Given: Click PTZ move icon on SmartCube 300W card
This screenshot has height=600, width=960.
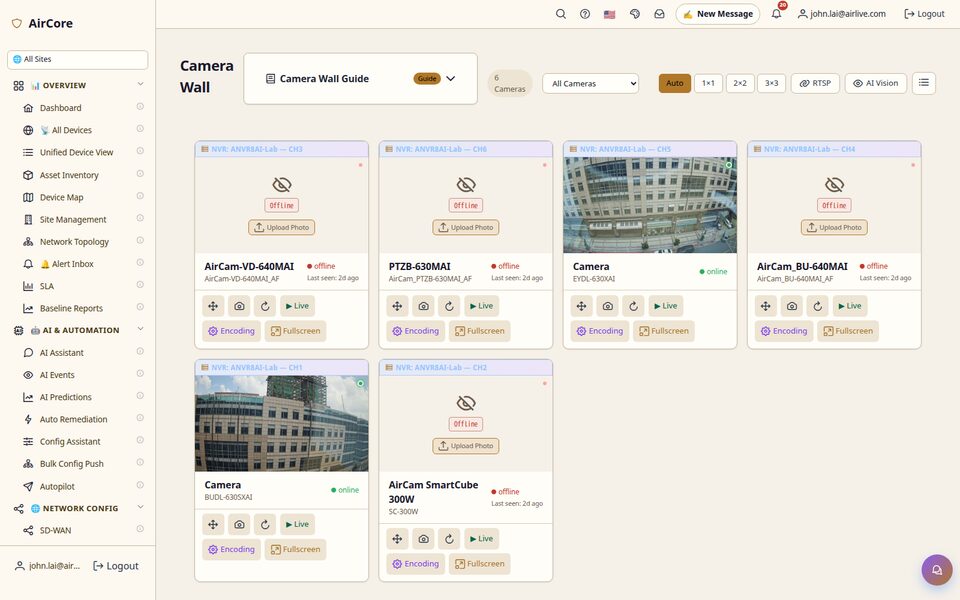Looking at the screenshot, I should click(x=397, y=539).
